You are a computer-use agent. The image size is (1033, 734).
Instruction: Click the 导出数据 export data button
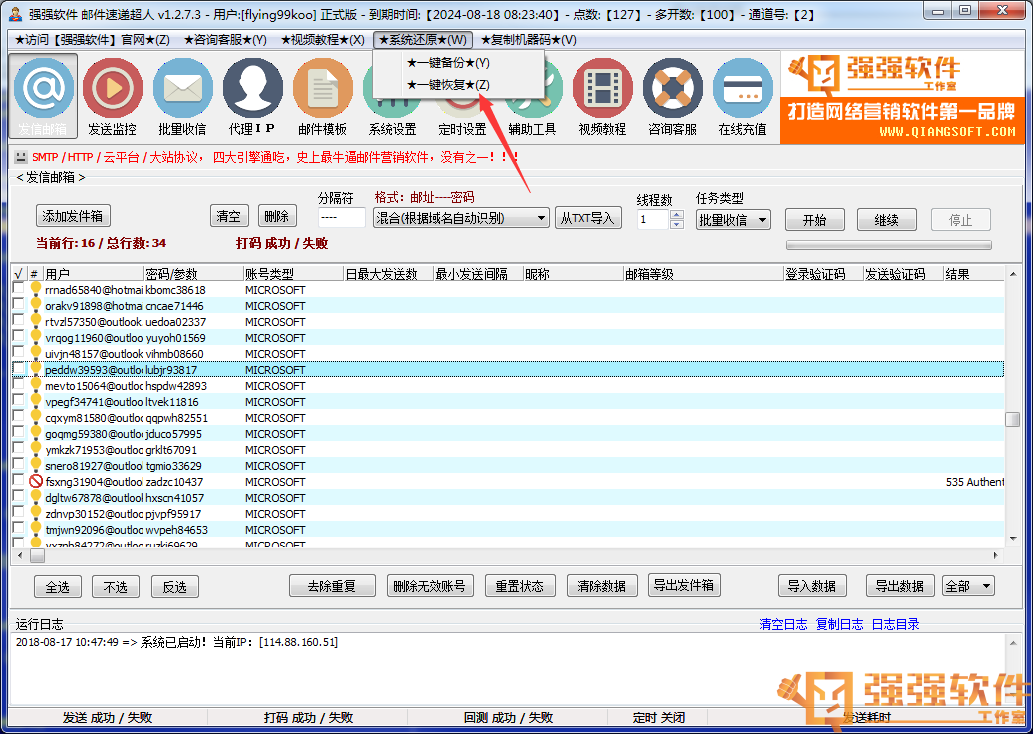point(900,586)
